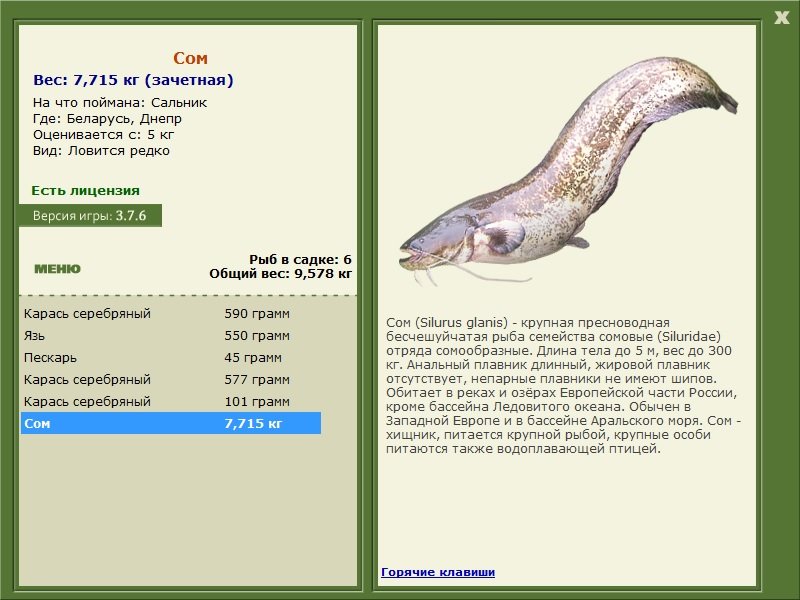Select the Карась серебряный 590 грамм row
800x600 pixels.
(171, 313)
